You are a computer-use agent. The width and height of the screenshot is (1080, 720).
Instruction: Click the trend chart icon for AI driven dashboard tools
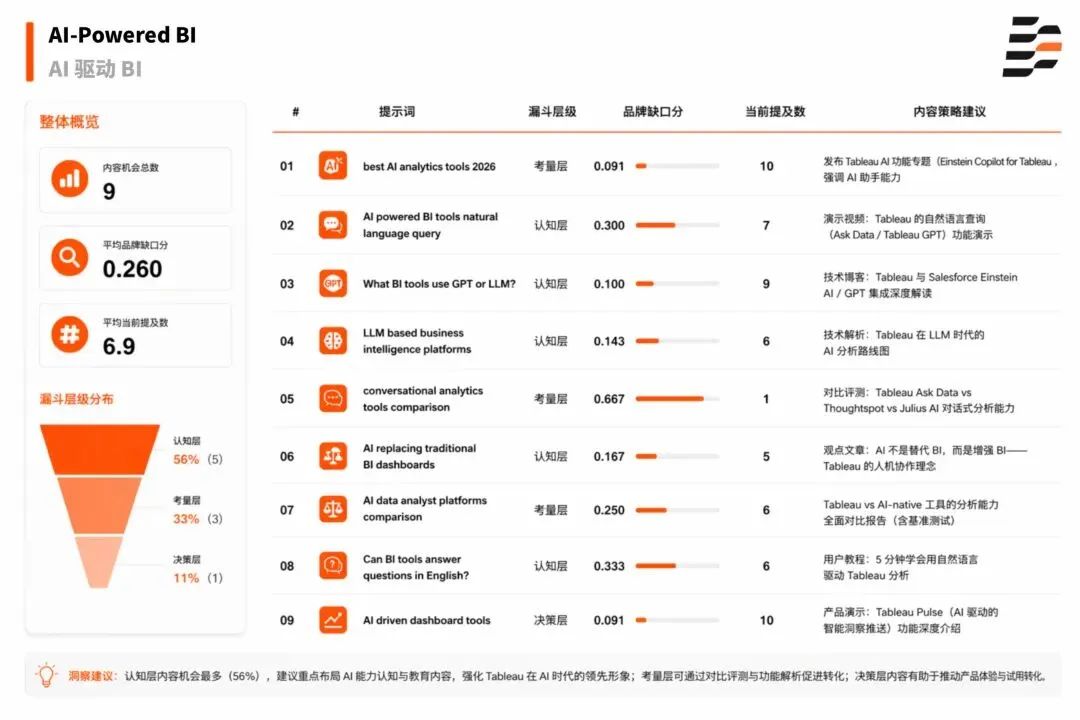coord(333,619)
